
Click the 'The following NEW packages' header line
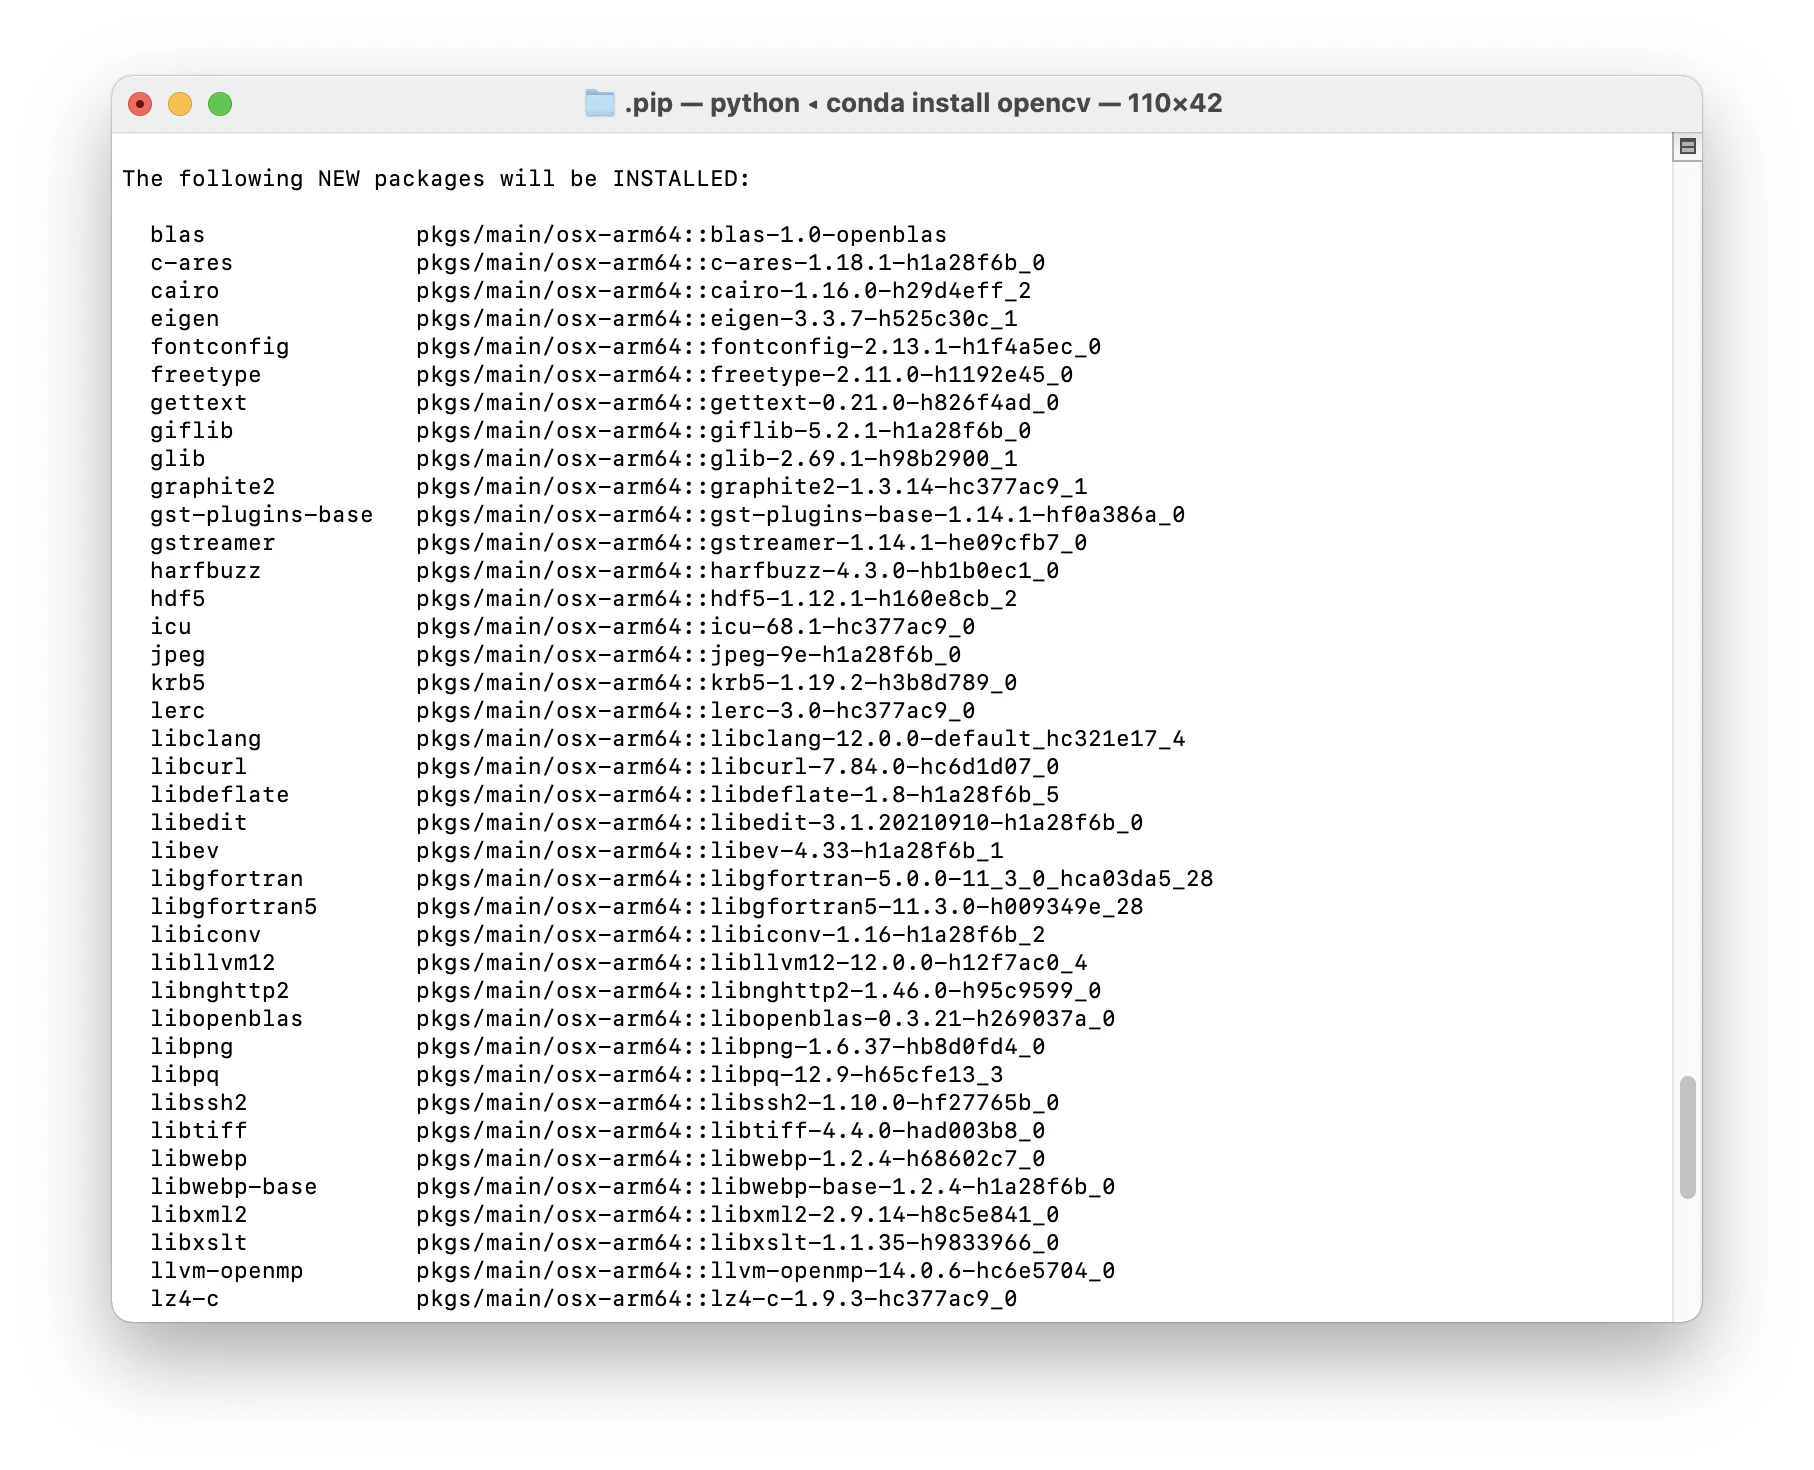436,179
